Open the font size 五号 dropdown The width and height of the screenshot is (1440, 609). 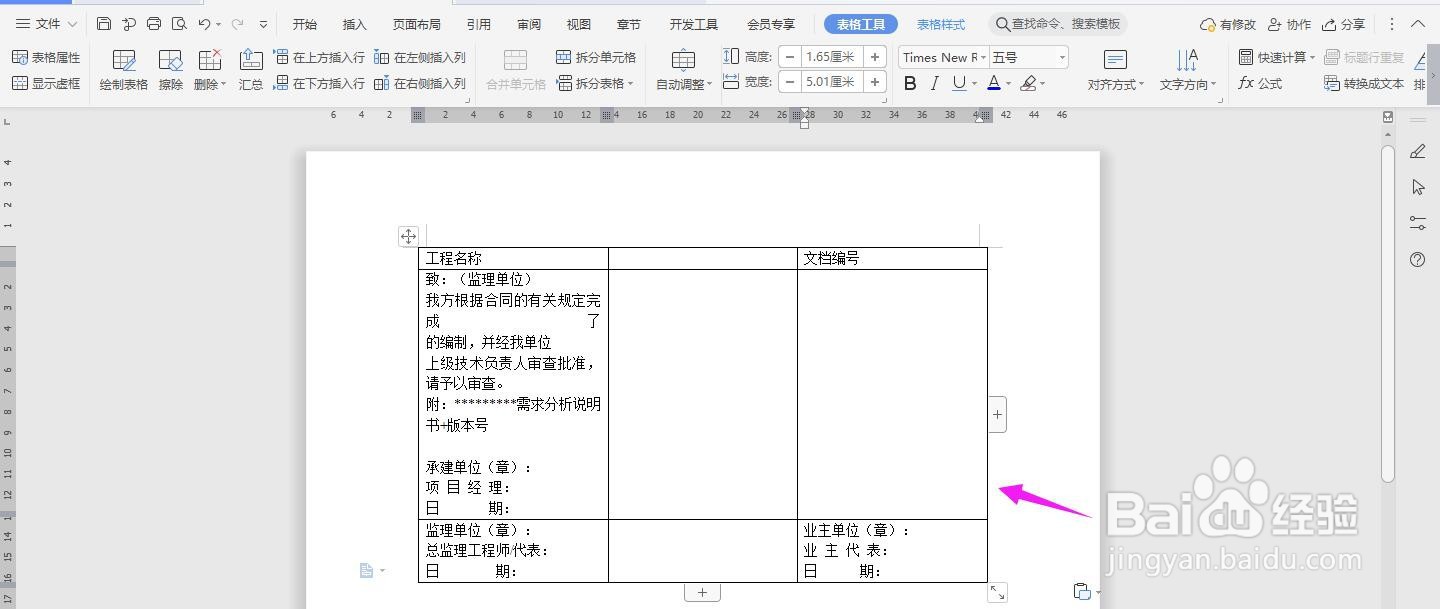pyautogui.click(x=1028, y=57)
